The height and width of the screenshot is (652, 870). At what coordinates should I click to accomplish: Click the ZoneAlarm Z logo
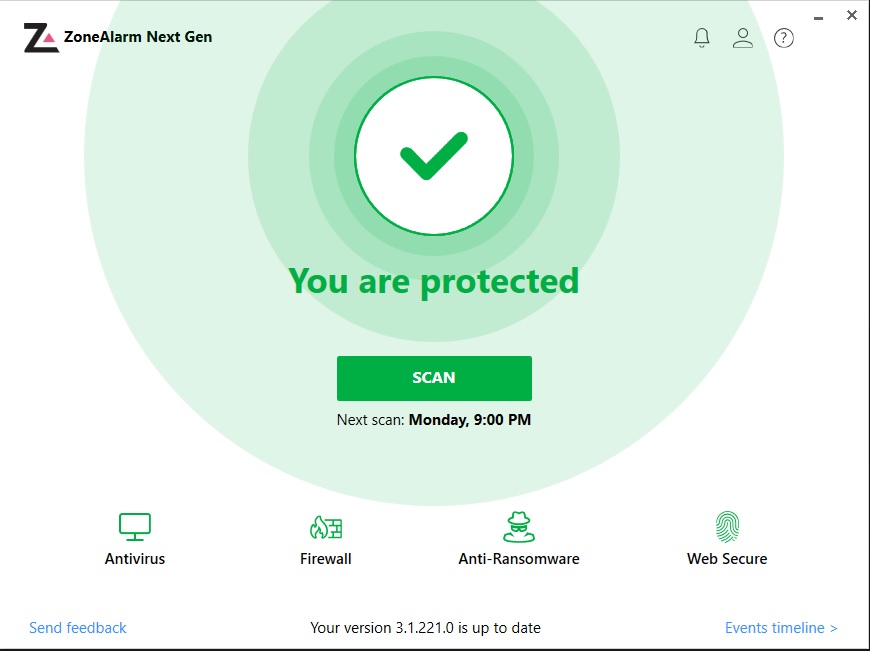tap(41, 38)
